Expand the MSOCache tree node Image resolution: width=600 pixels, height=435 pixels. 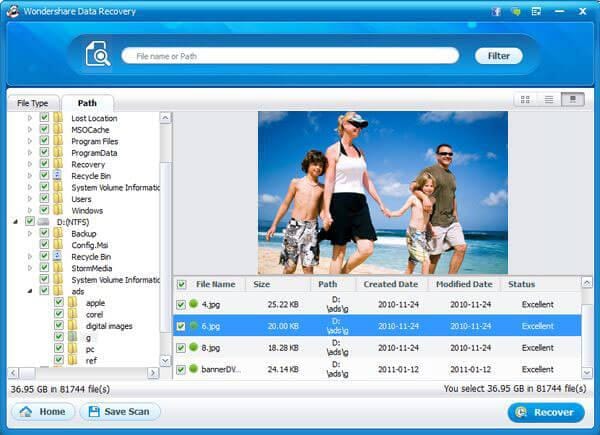coord(30,129)
